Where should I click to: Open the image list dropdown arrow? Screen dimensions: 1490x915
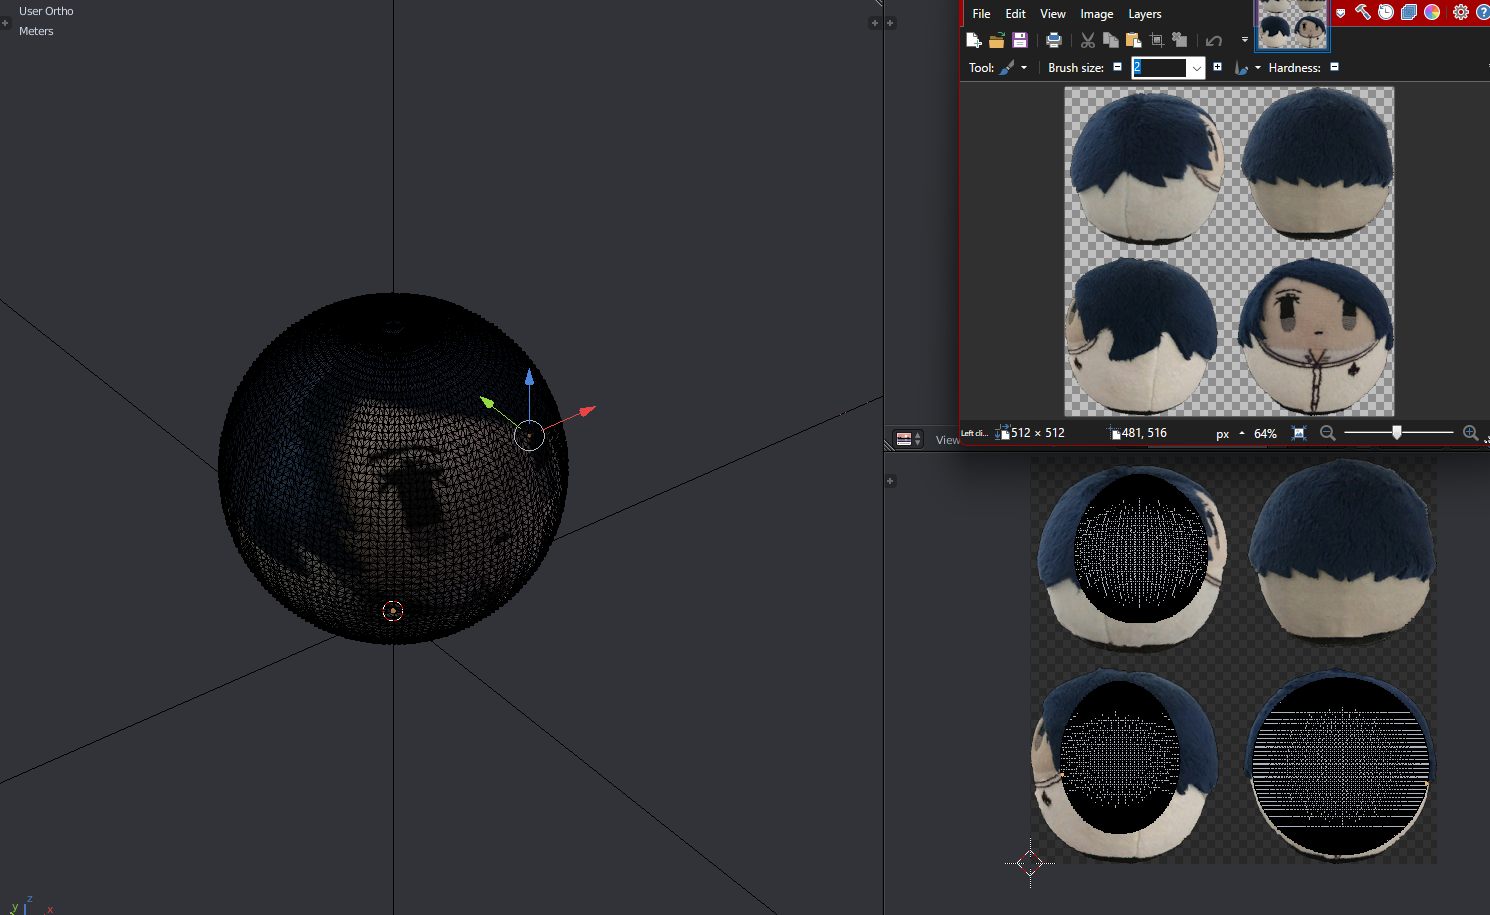(1341, 13)
